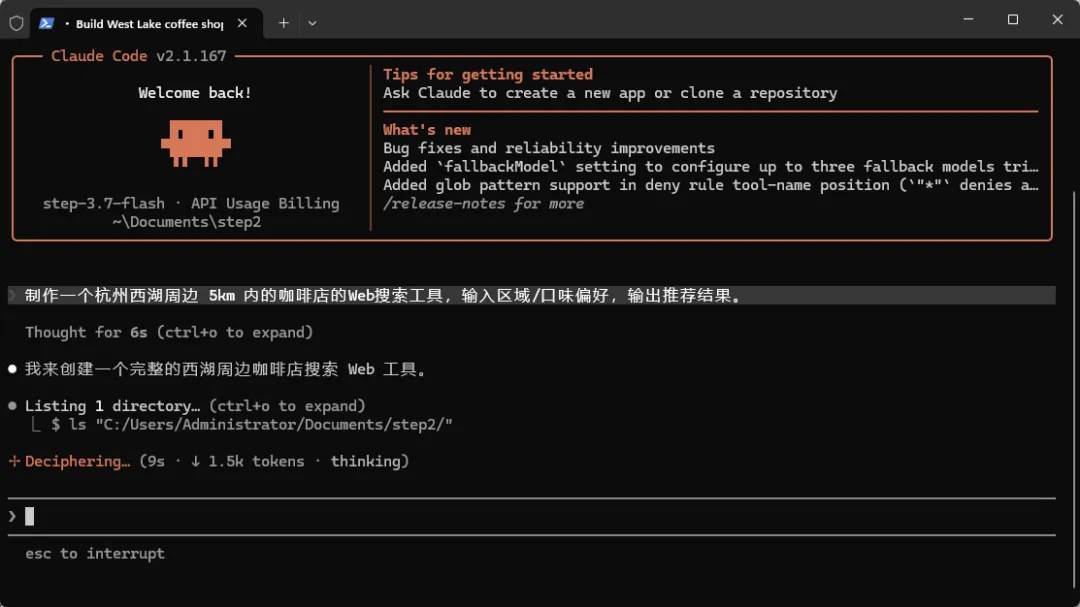Click the Tips for getting started heading
Viewport: 1080px width, 607px height.
tap(488, 74)
